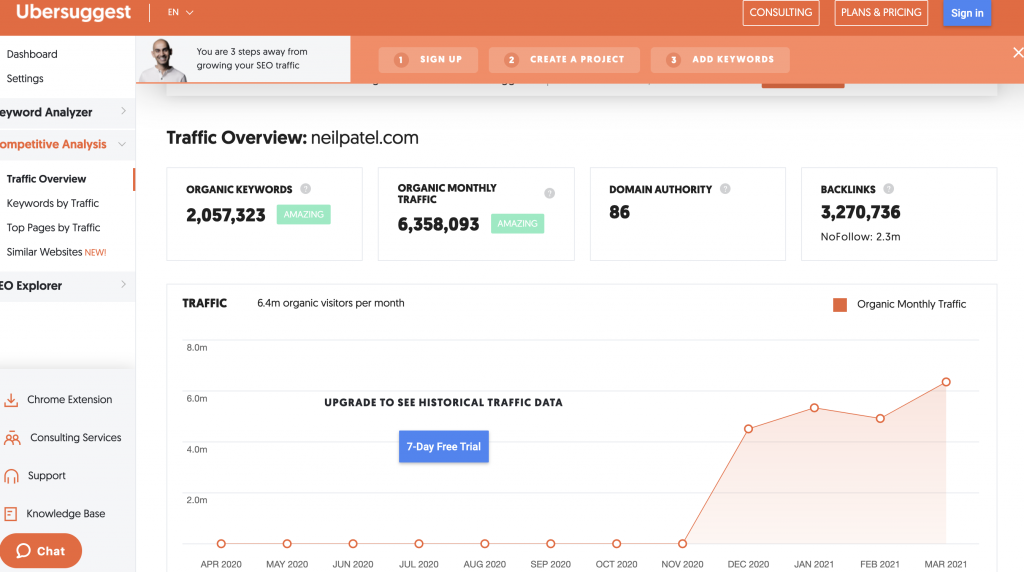1024x572 pixels.
Task: Click the MAR 2021 data point
Action: tap(946, 382)
